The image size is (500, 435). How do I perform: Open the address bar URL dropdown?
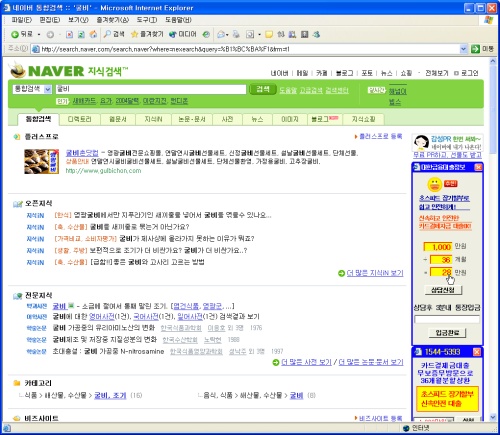pyautogui.click(x=463, y=49)
